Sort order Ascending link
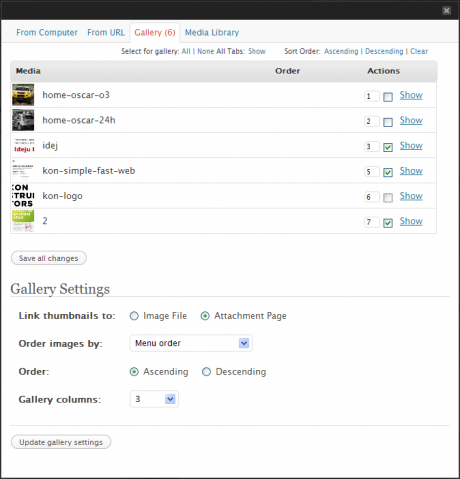Viewport: 460px width, 479px height. (x=341, y=51)
